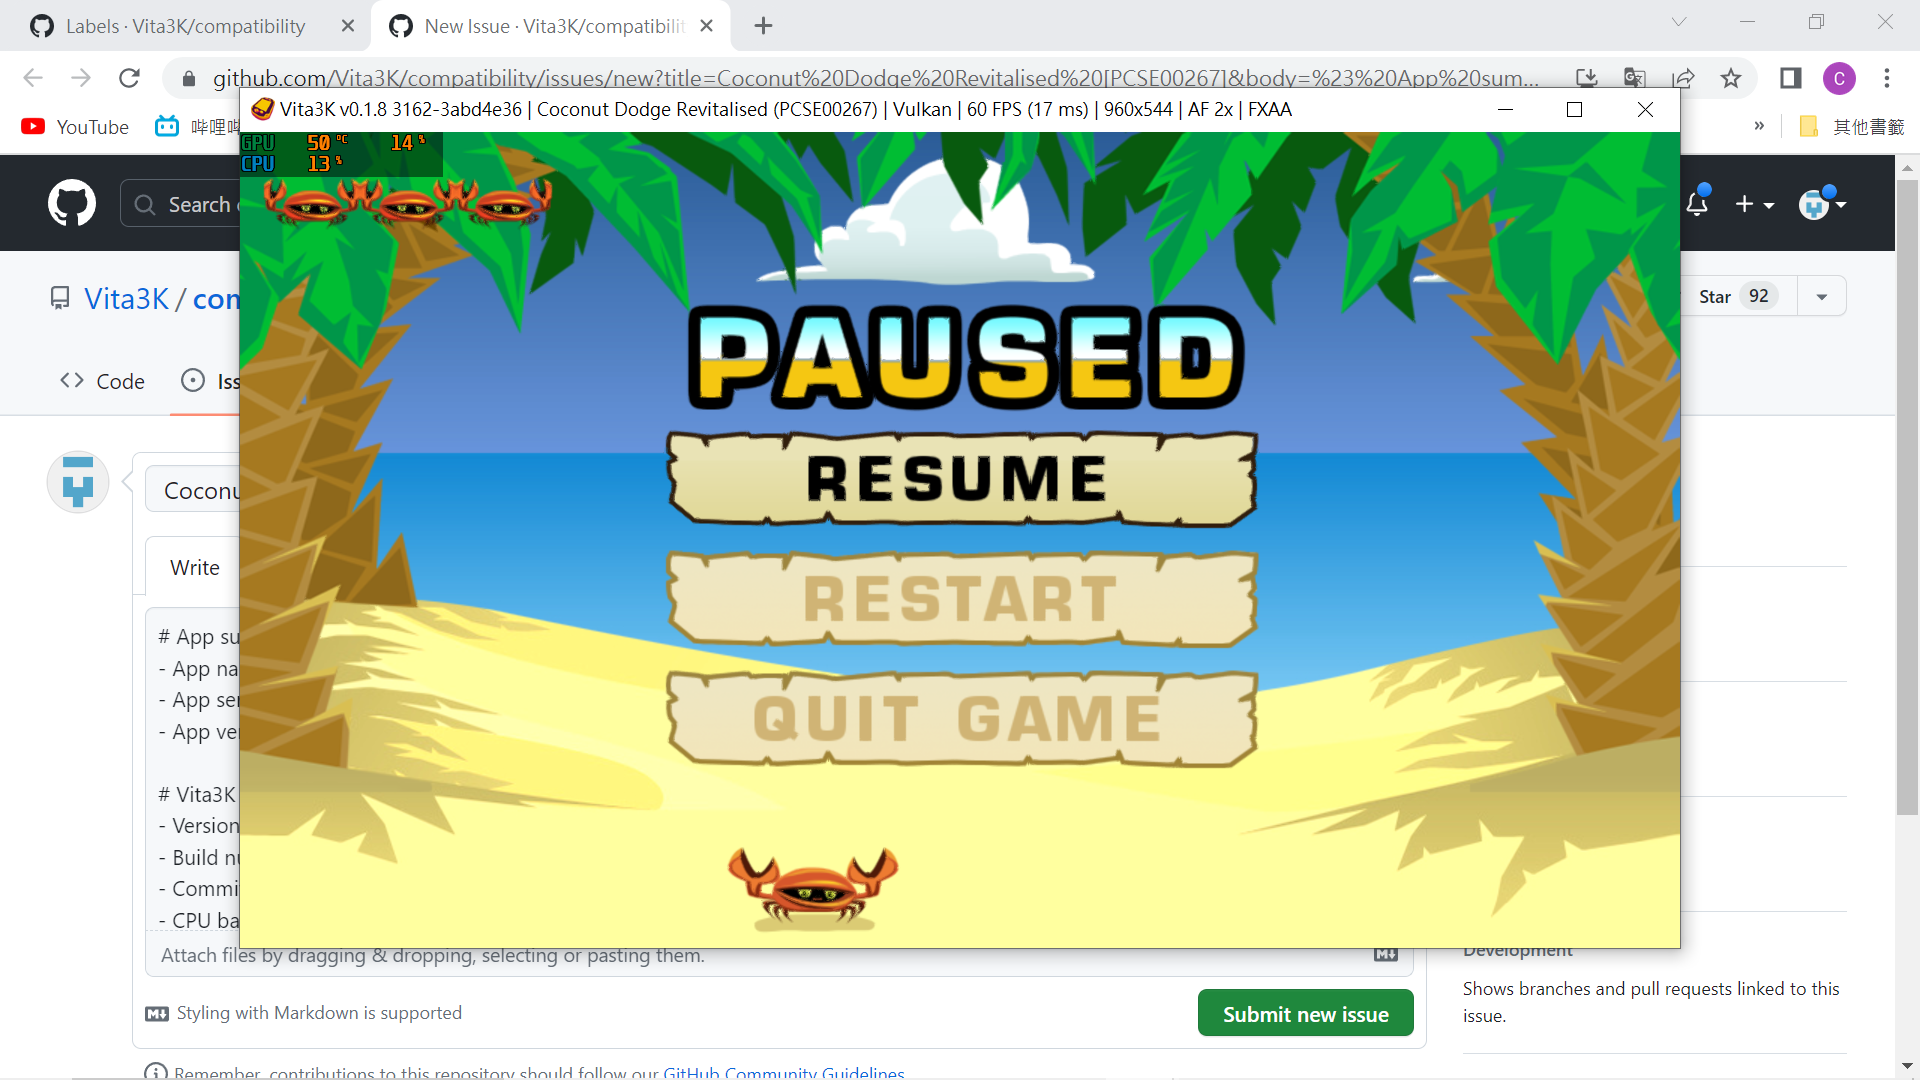Bookmark this page using the star icon

pos(1731,77)
